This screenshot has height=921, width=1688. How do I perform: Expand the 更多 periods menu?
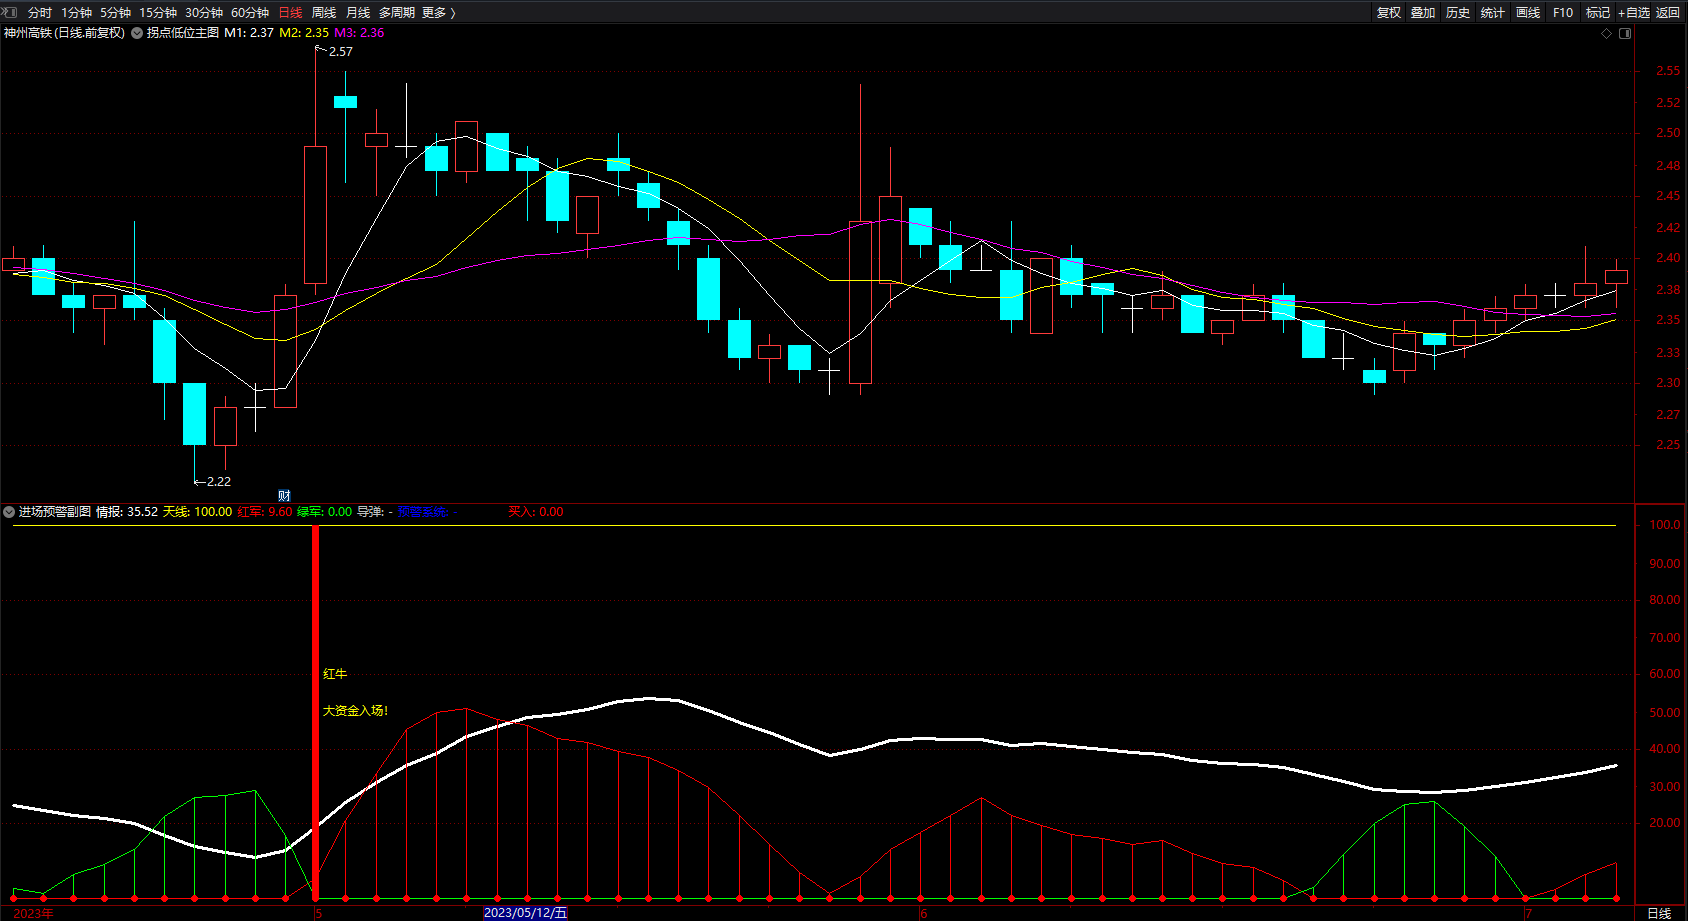(x=438, y=12)
